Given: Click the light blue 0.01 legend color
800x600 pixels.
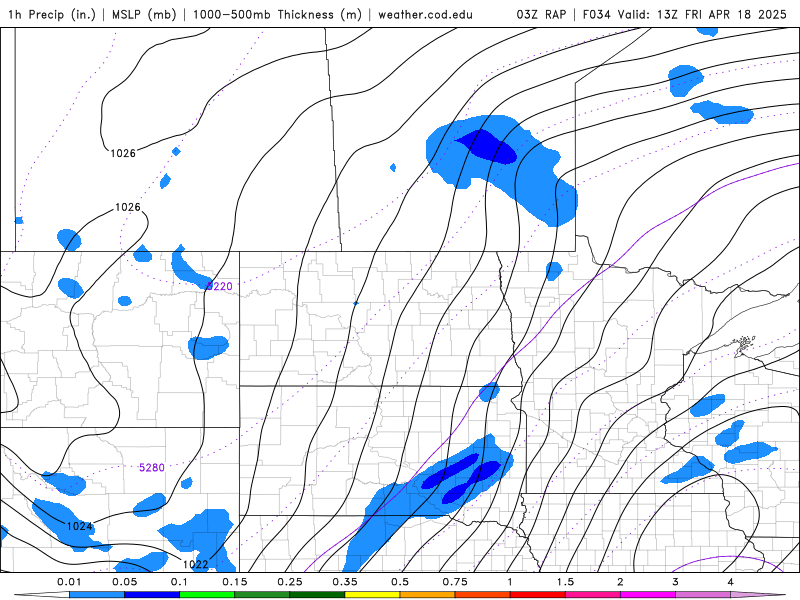Looking at the screenshot, I should click(97, 595).
